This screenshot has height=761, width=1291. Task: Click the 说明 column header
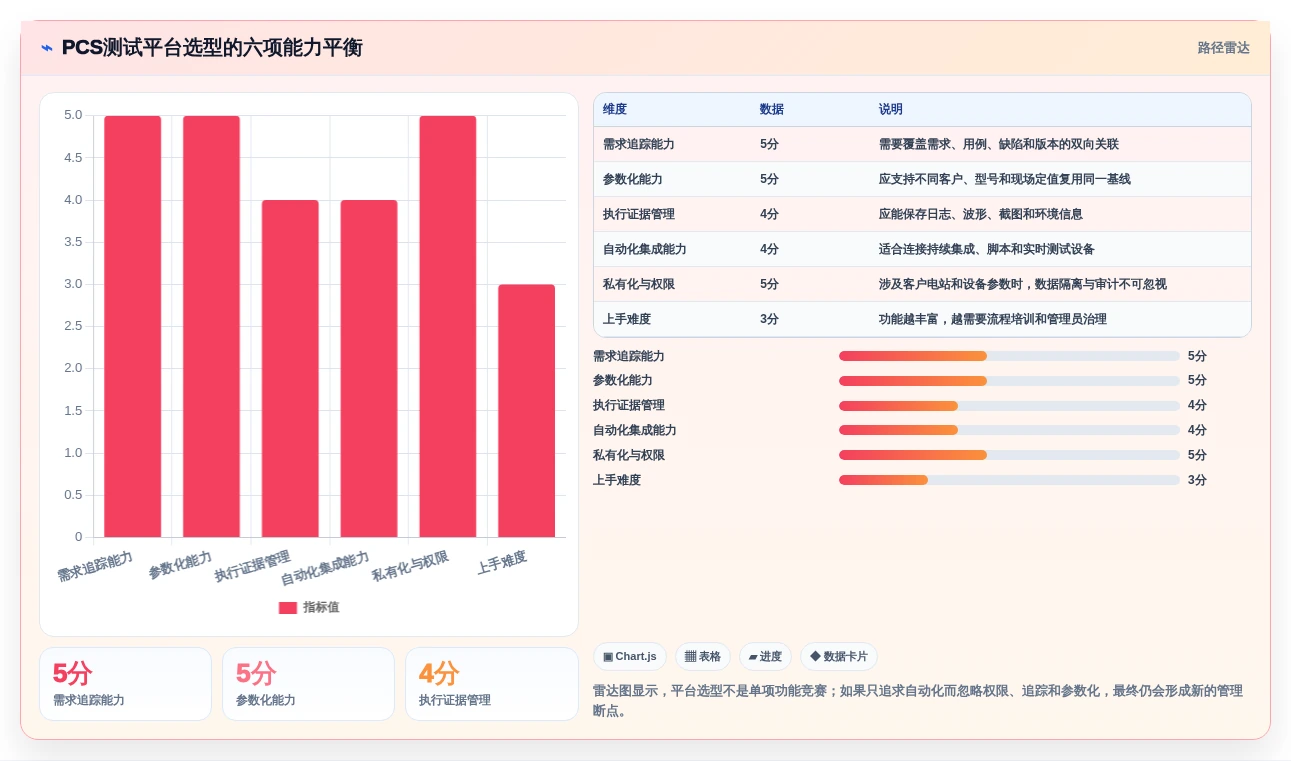[x=891, y=109]
